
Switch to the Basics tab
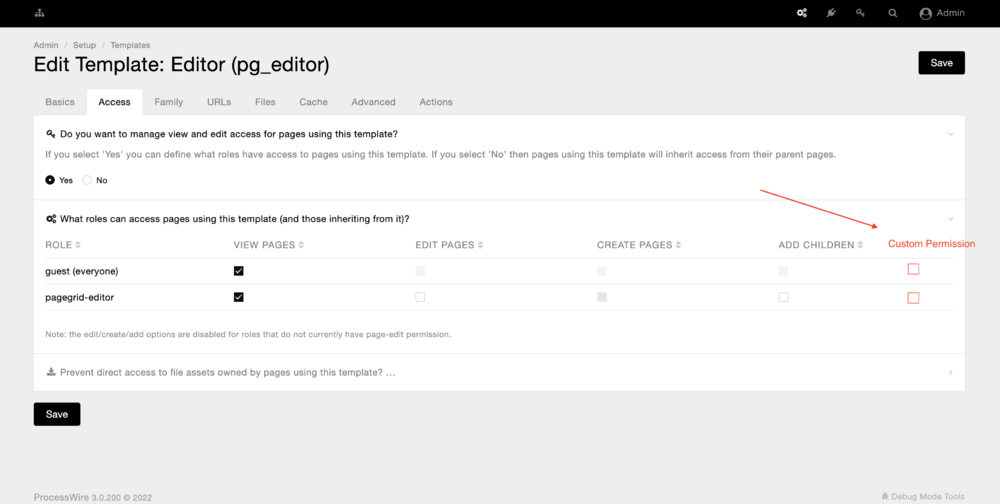(x=60, y=102)
